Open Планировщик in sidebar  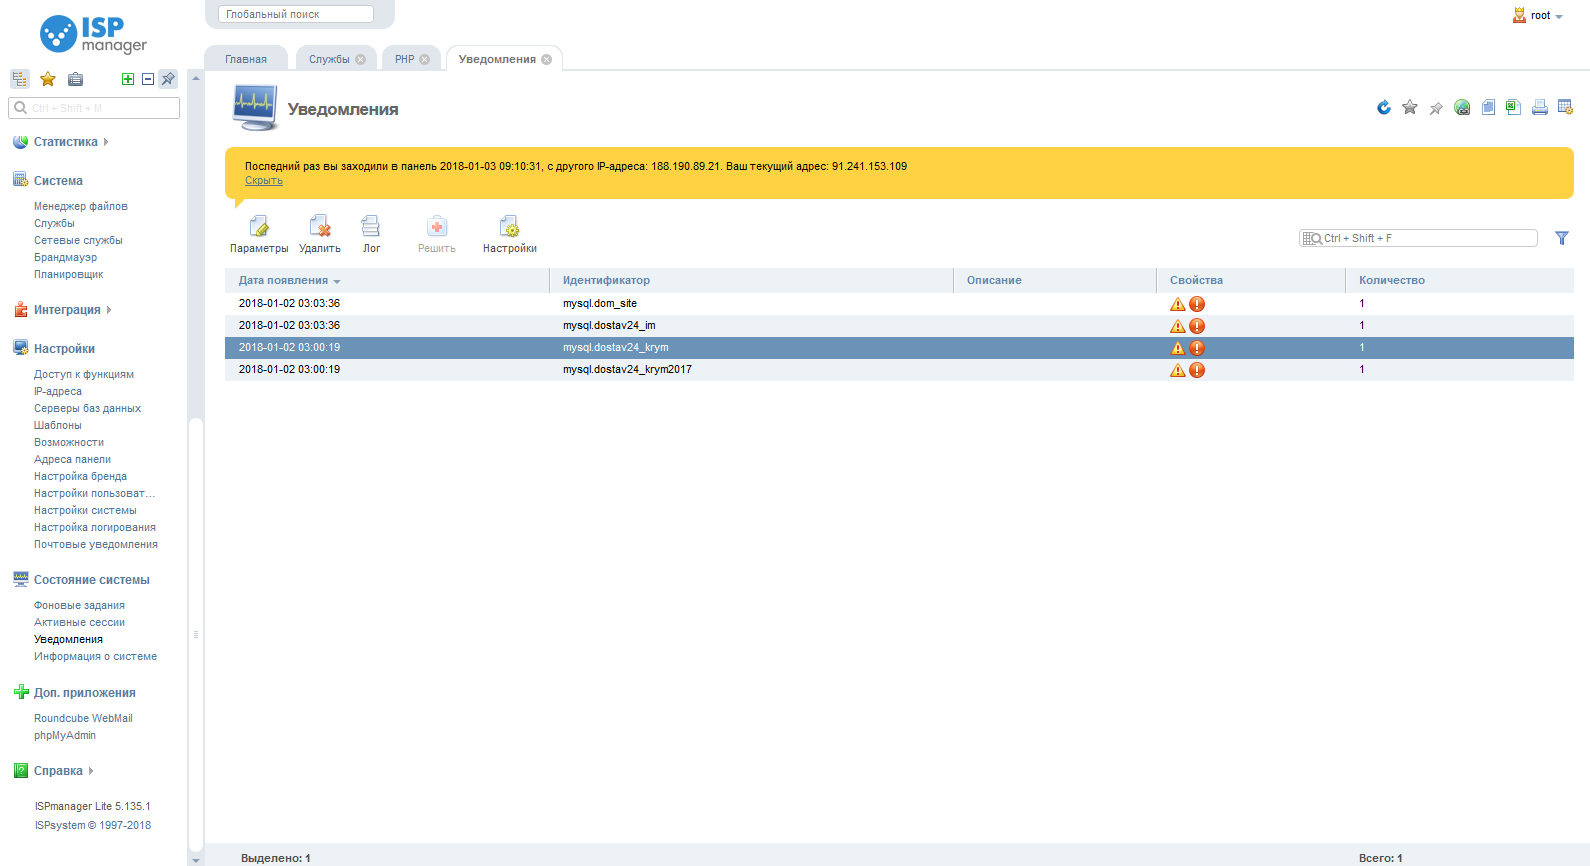click(x=68, y=275)
